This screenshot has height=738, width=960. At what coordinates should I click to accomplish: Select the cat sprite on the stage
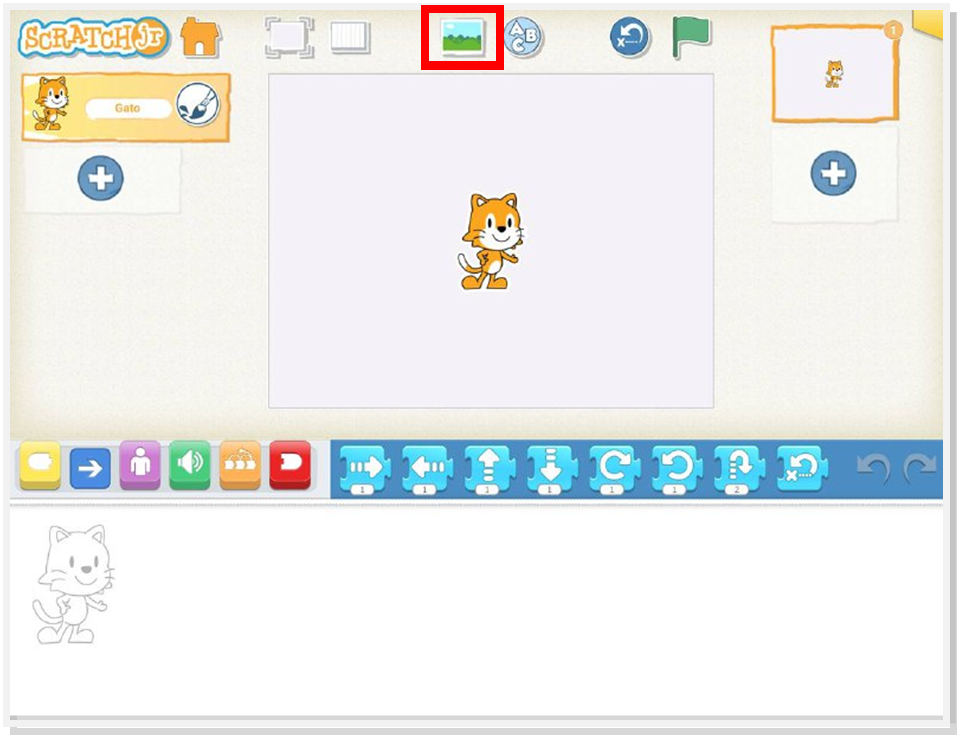click(490, 241)
